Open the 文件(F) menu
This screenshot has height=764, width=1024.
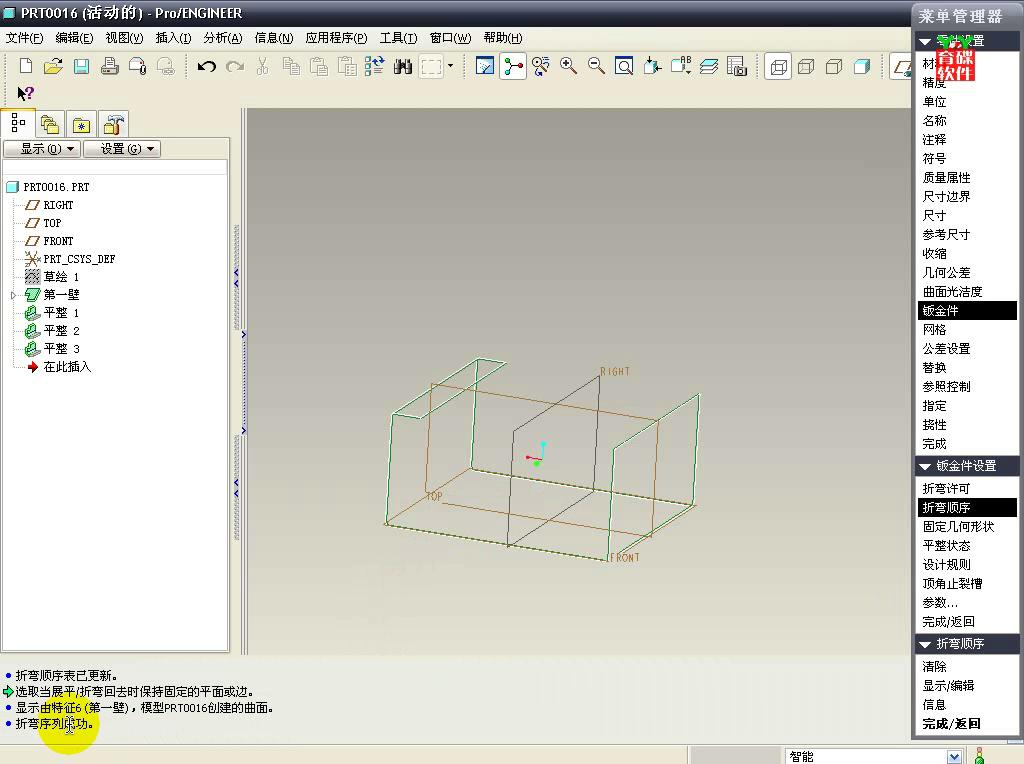25,38
